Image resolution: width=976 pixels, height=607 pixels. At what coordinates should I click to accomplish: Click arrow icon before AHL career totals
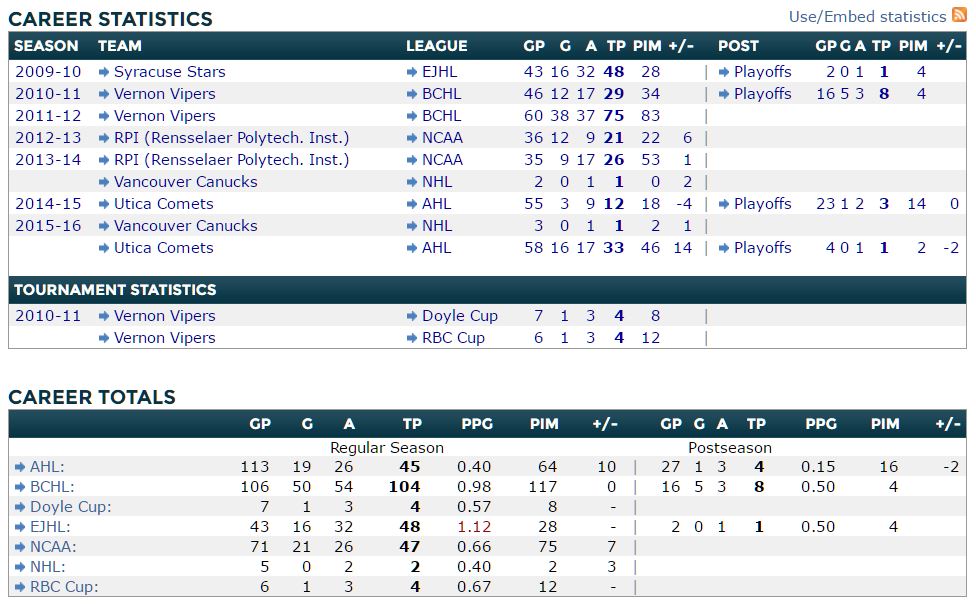(x=20, y=467)
